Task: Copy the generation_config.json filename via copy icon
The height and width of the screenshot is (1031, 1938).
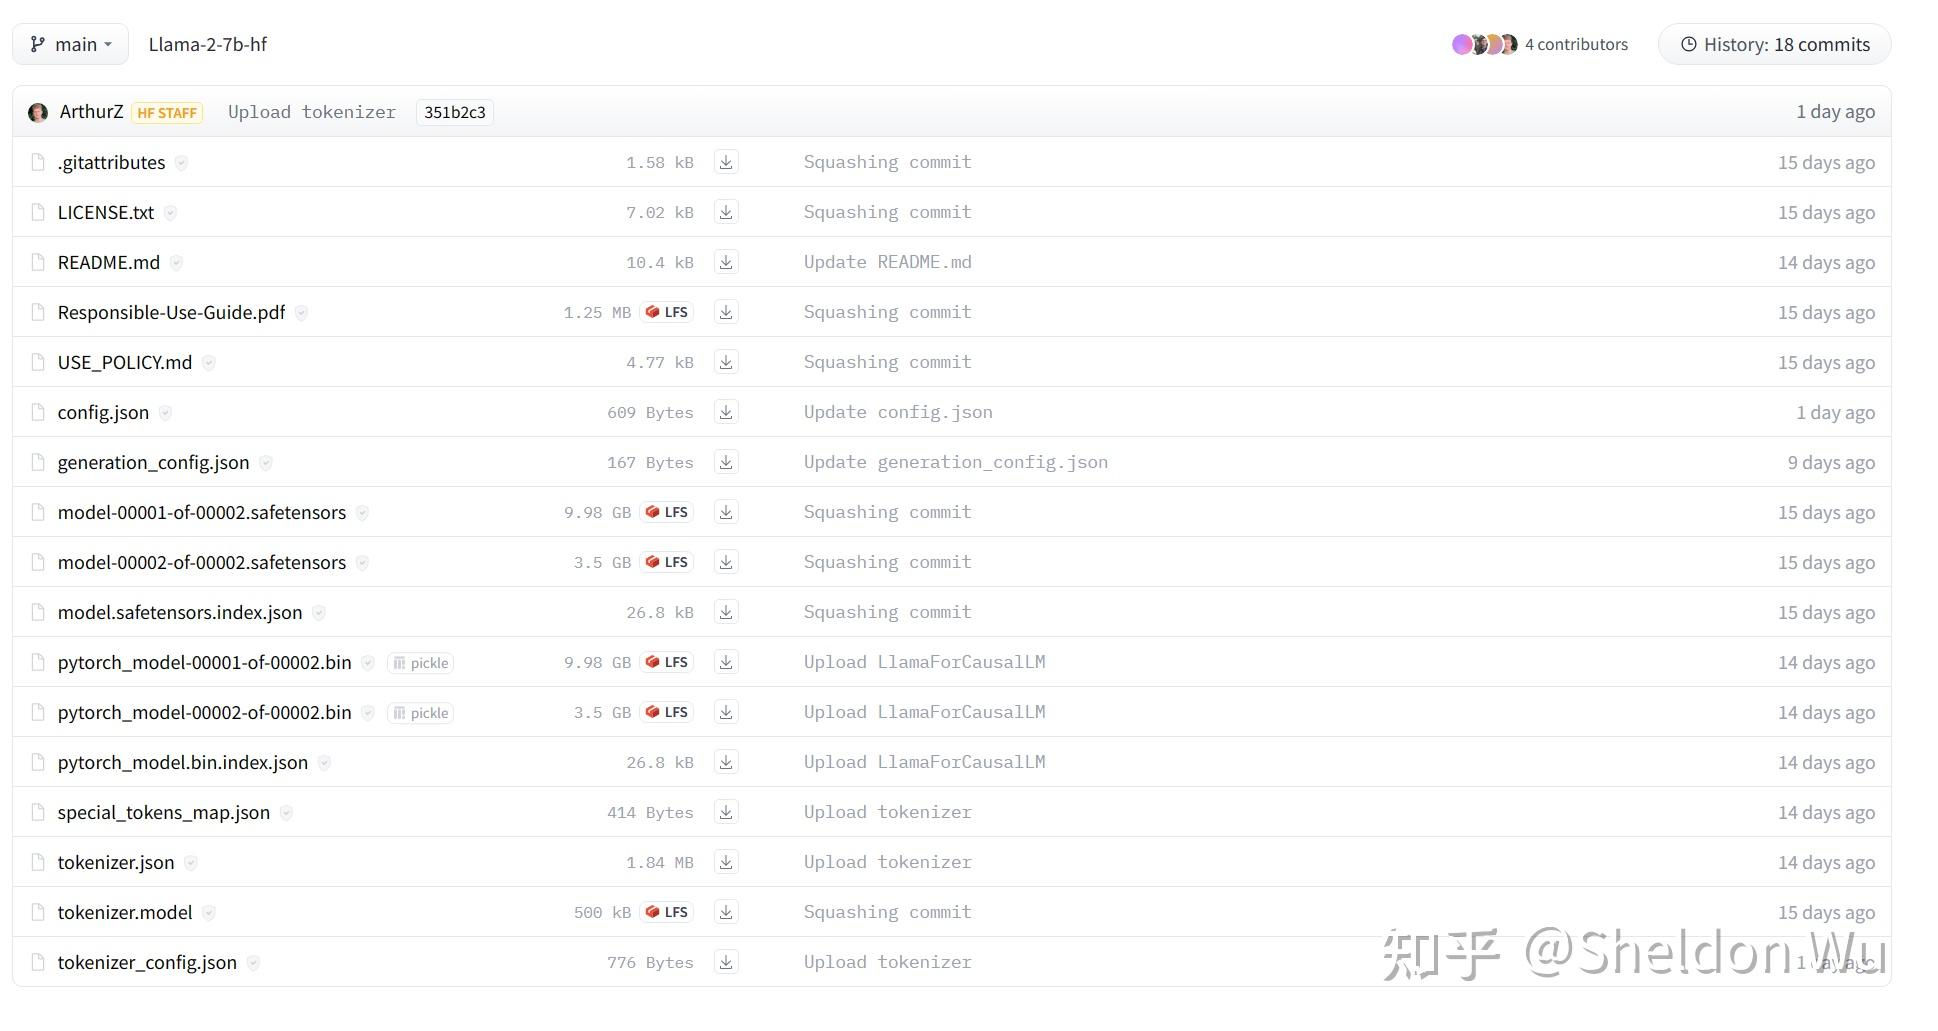Action: click(x=266, y=463)
